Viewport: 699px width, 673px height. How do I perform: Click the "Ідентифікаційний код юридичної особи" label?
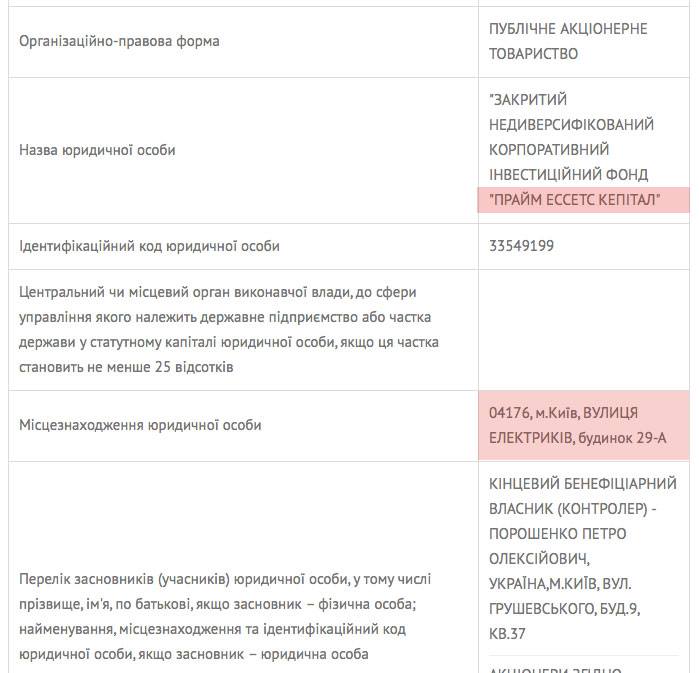pyautogui.click(x=150, y=246)
